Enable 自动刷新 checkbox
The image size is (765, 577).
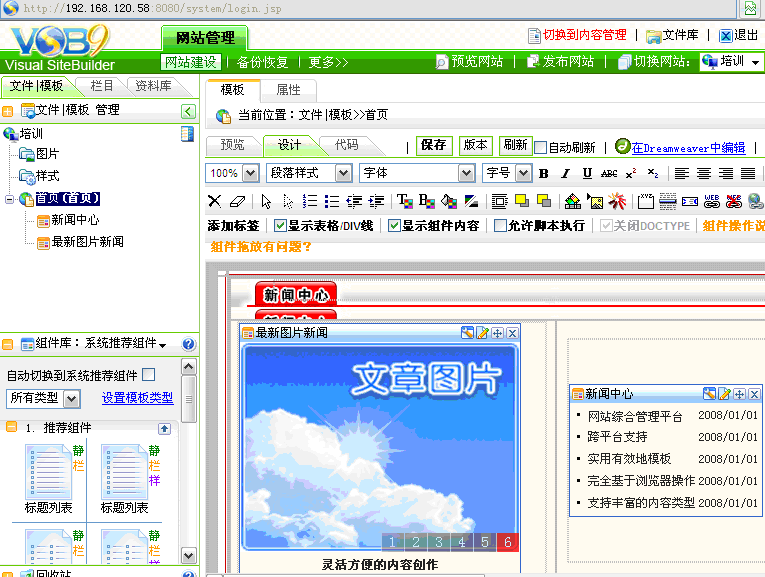click(540, 147)
